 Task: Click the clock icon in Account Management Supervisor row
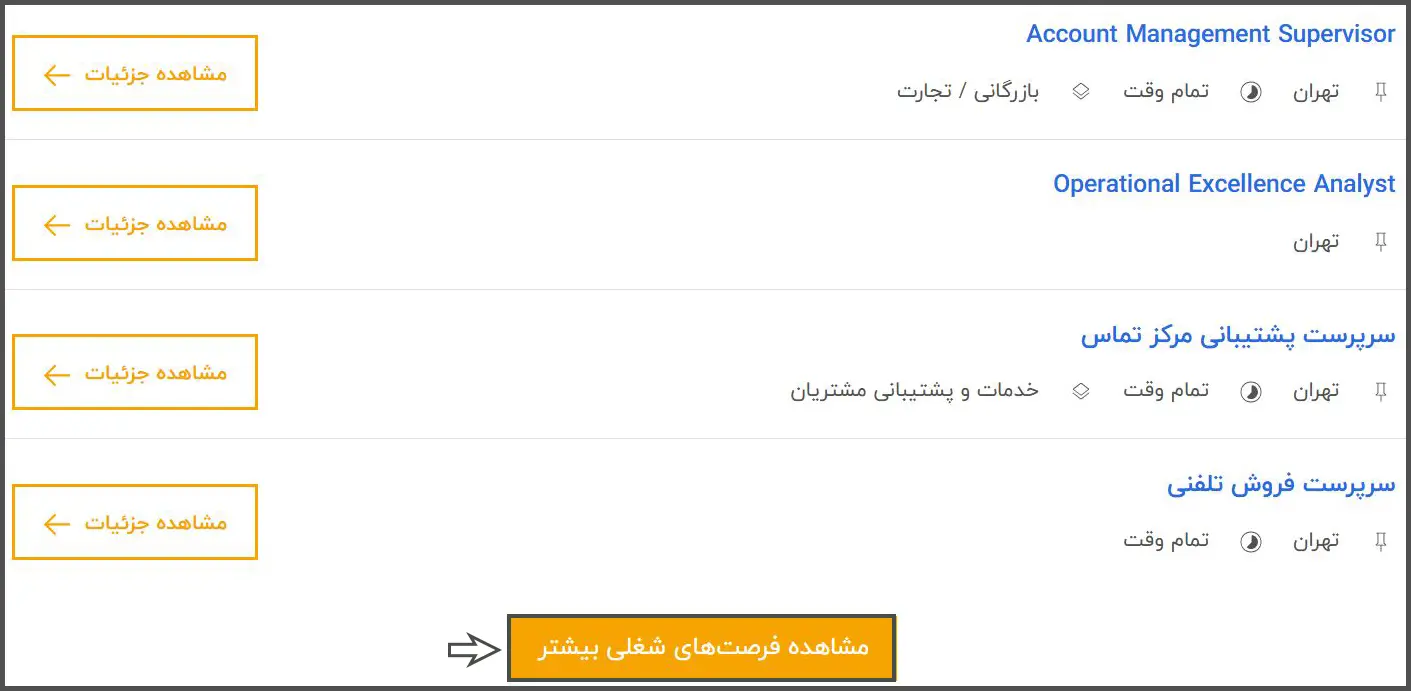(x=1251, y=92)
